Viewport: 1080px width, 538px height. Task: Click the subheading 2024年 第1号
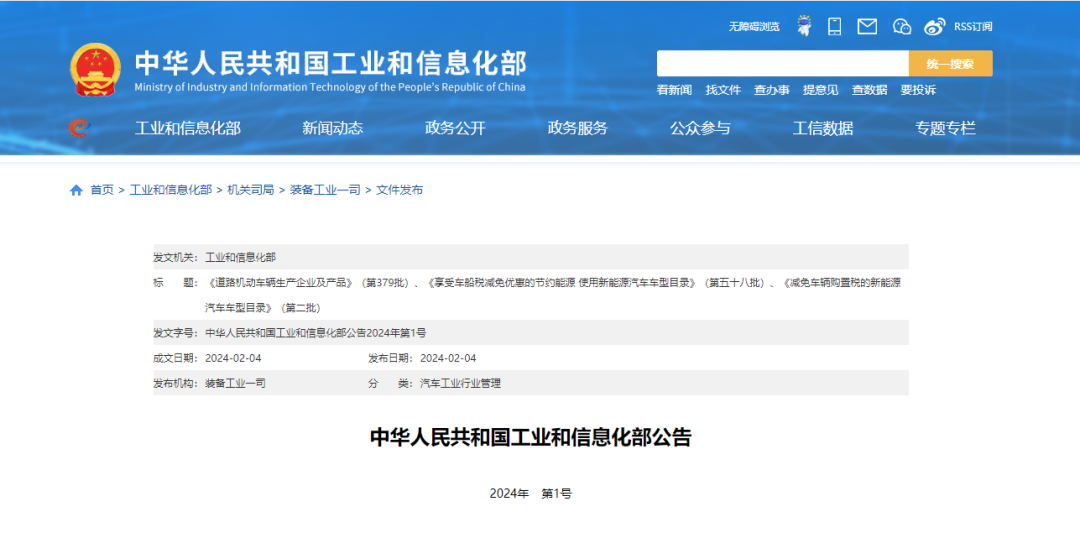(530, 494)
